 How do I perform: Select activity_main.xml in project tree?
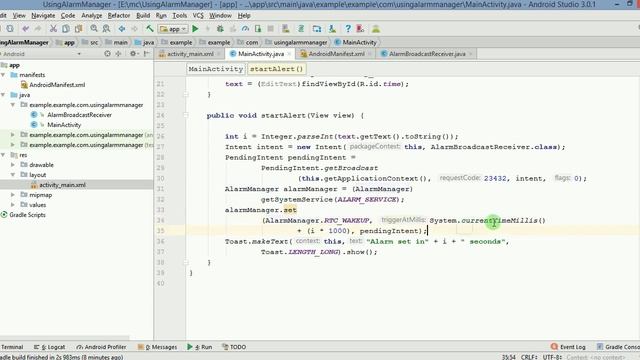(x=62, y=185)
